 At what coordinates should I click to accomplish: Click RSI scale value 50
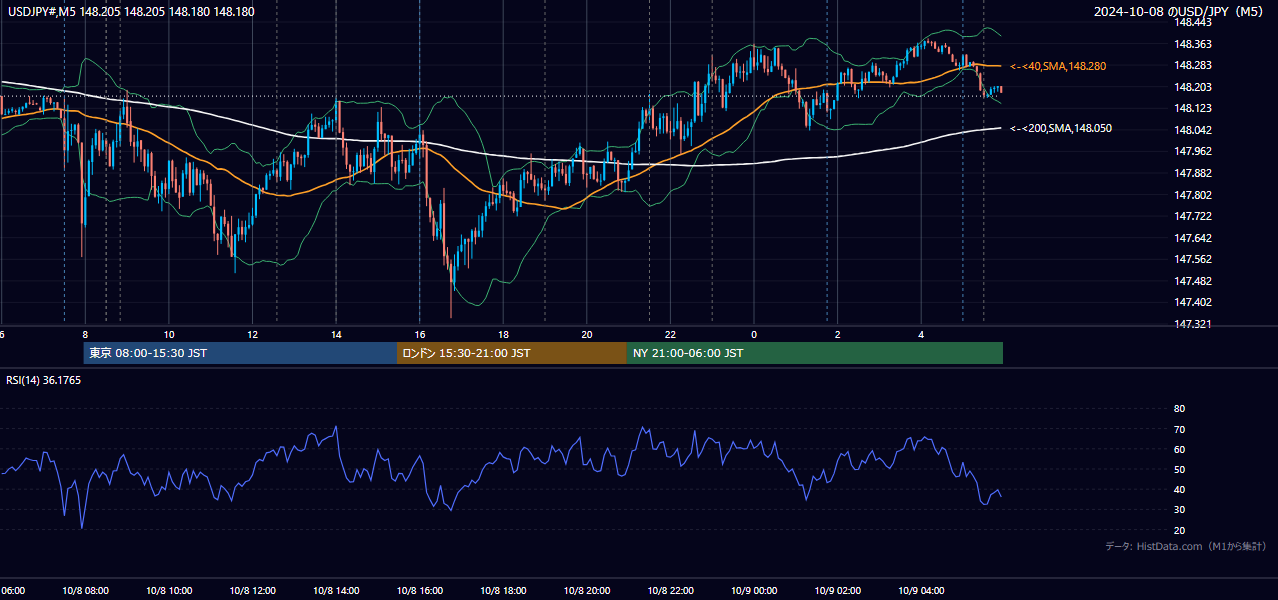pyautogui.click(x=1179, y=469)
